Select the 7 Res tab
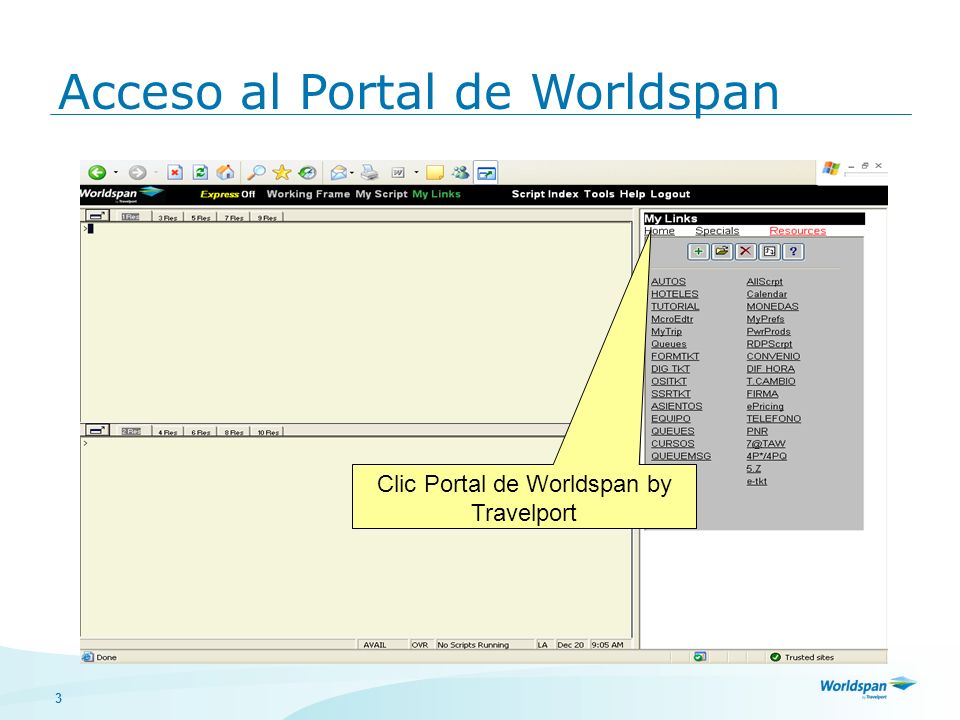The width and height of the screenshot is (960, 720). pyautogui.click(x=234, y=217)
